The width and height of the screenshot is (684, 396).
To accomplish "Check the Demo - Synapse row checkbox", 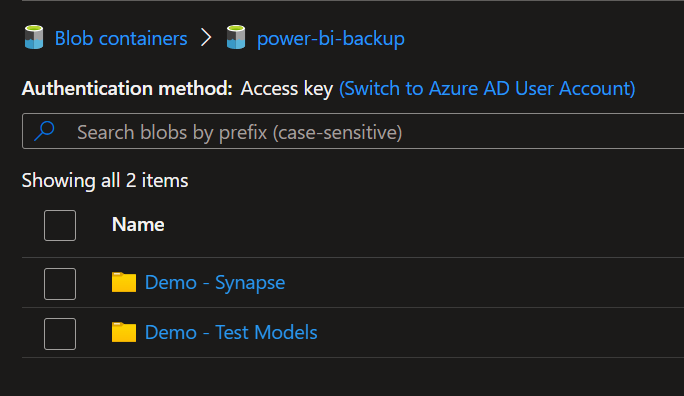I will coord(60,284).
